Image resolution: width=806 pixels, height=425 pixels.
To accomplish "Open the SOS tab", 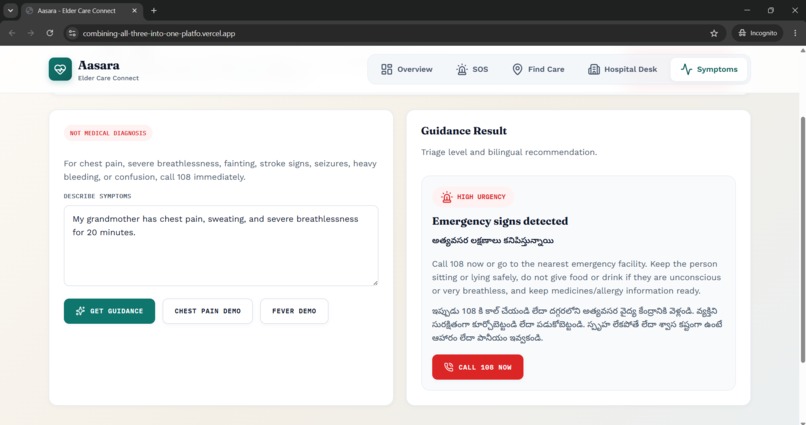I will click(x=472, y=69).
